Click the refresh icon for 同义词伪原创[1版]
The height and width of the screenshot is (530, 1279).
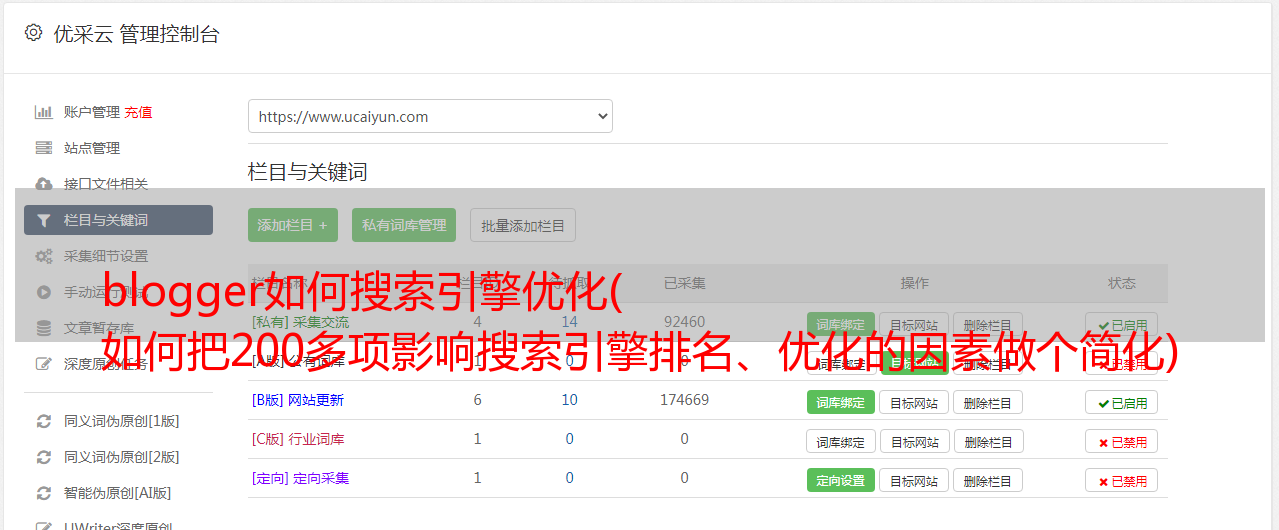(x=43, y=421)
